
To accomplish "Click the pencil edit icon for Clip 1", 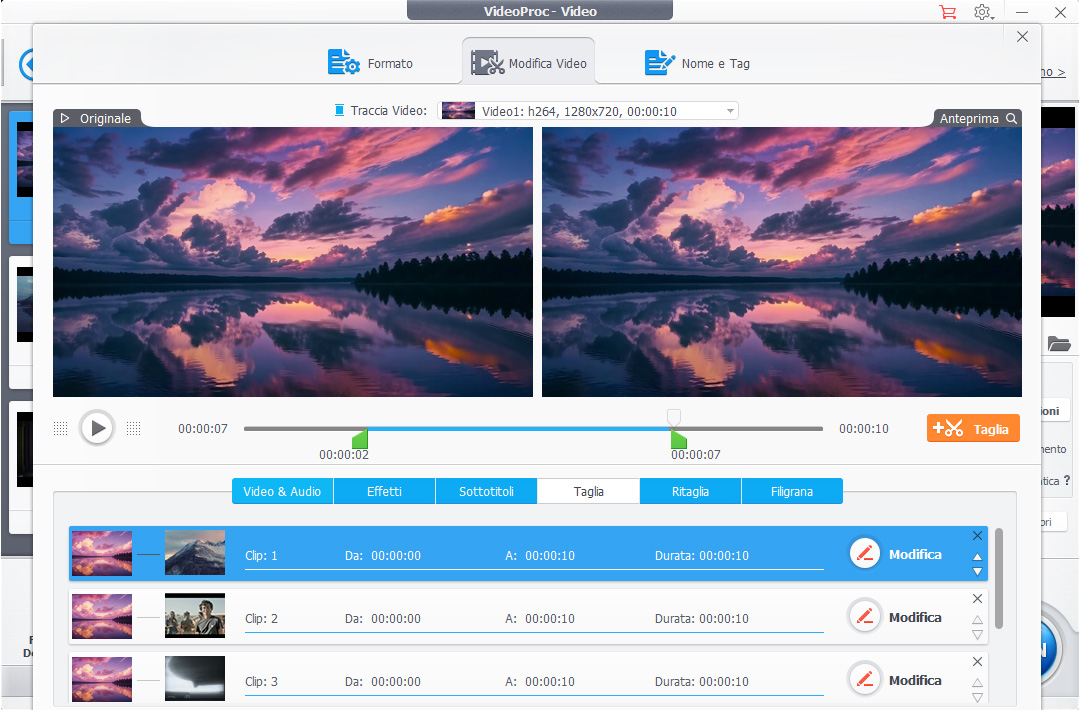I will click(865, 554).
